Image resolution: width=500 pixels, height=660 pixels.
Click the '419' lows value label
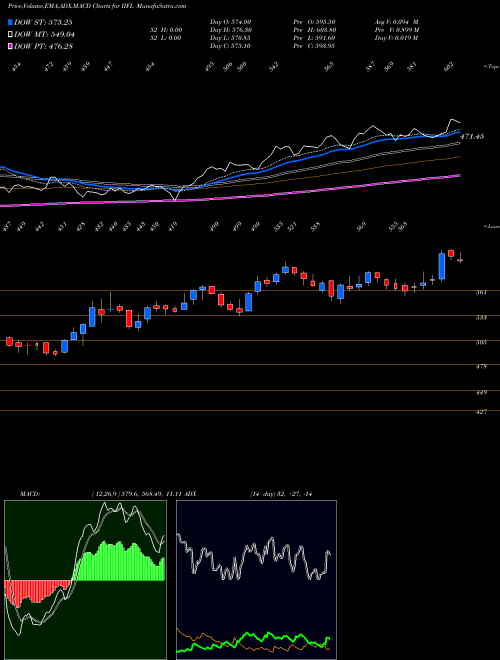pos(172,226)
